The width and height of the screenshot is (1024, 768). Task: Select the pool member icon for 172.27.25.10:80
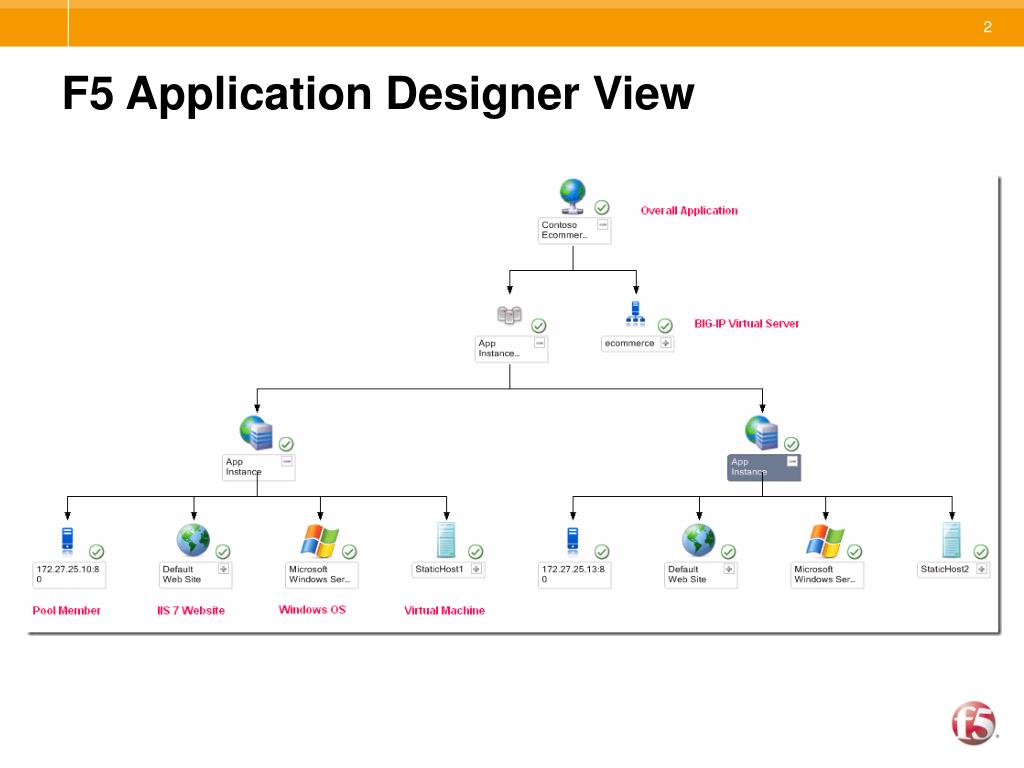[x=67, y=541]
